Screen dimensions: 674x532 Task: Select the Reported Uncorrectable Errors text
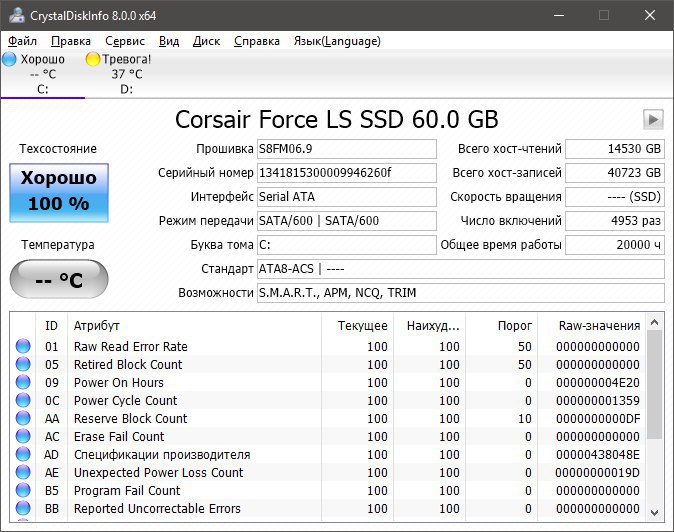(157, 509)
